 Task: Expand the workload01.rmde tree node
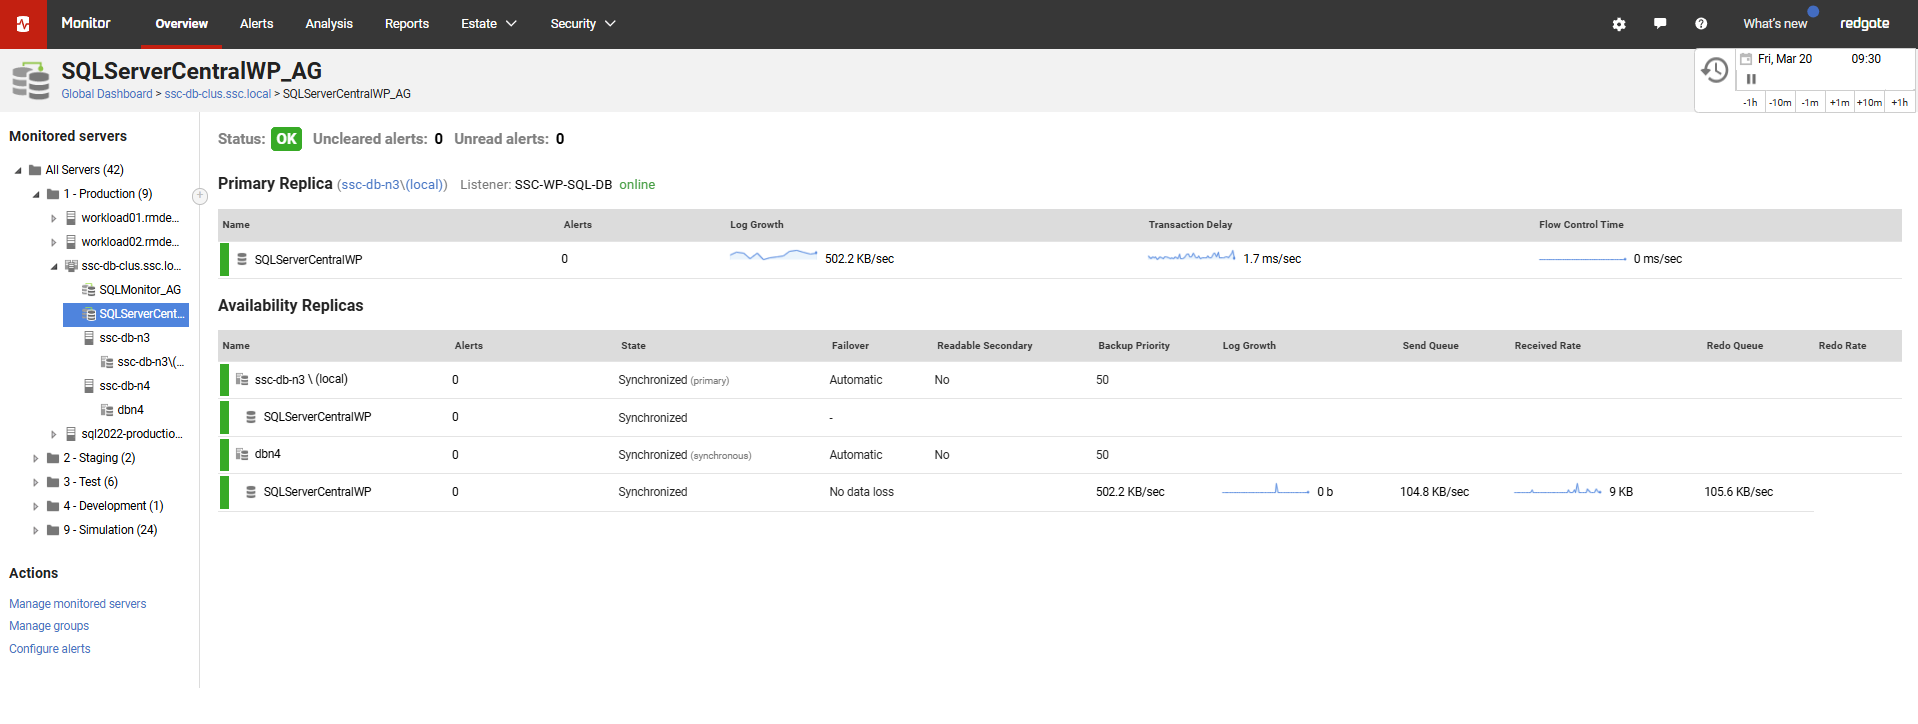tap(54, 218)
